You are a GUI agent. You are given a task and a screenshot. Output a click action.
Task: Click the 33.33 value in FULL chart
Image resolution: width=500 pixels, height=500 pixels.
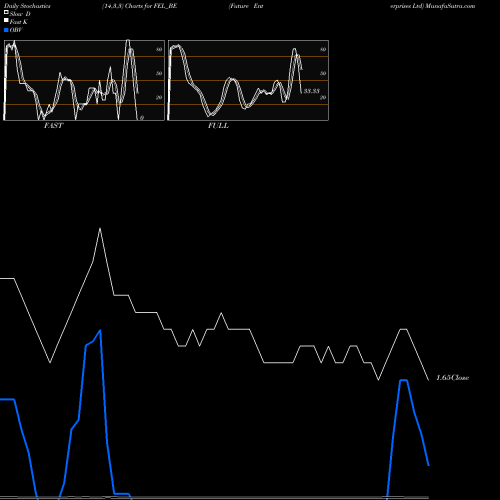[x=312, y=91]
